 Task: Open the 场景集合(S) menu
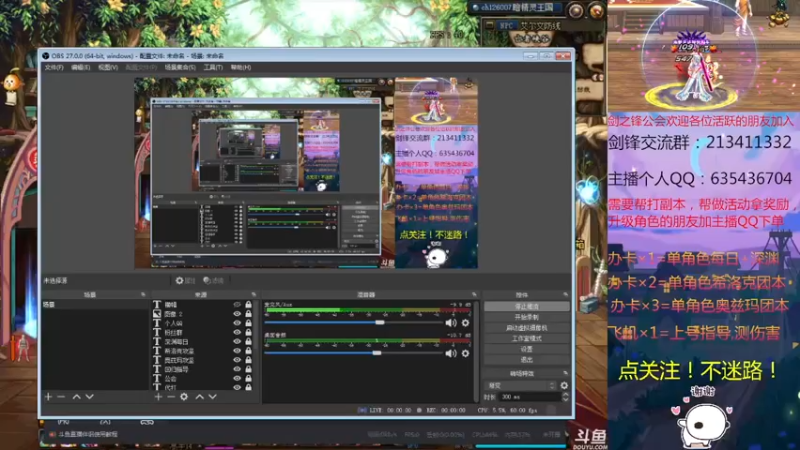(x=180, y=67)
